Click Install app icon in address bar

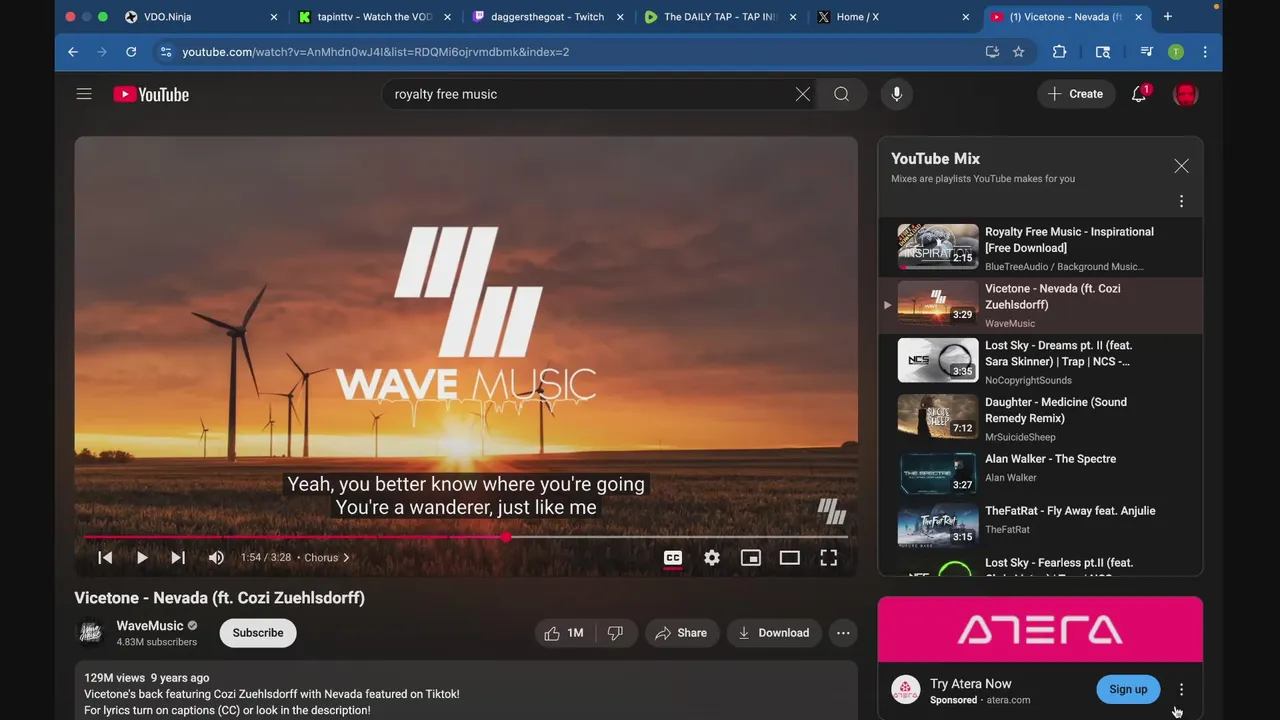coord(992,52)
